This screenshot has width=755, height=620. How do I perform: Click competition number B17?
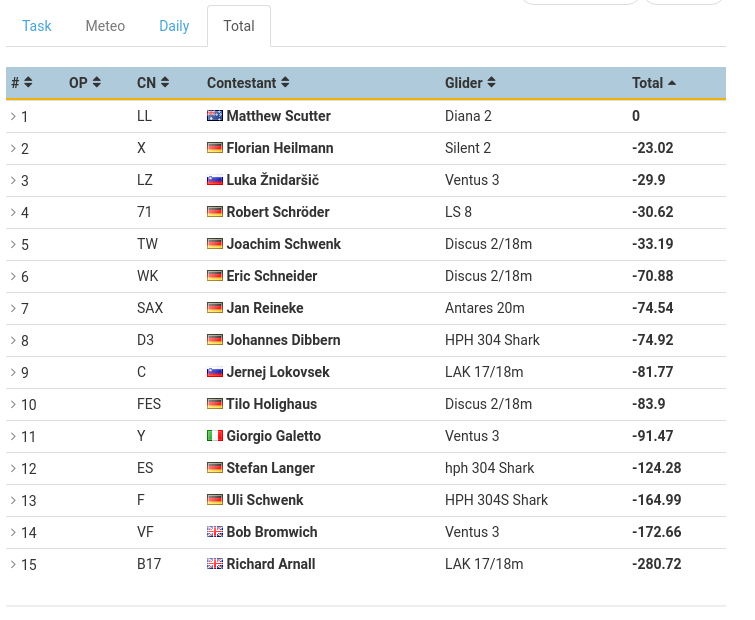click(x=149, y=564)
